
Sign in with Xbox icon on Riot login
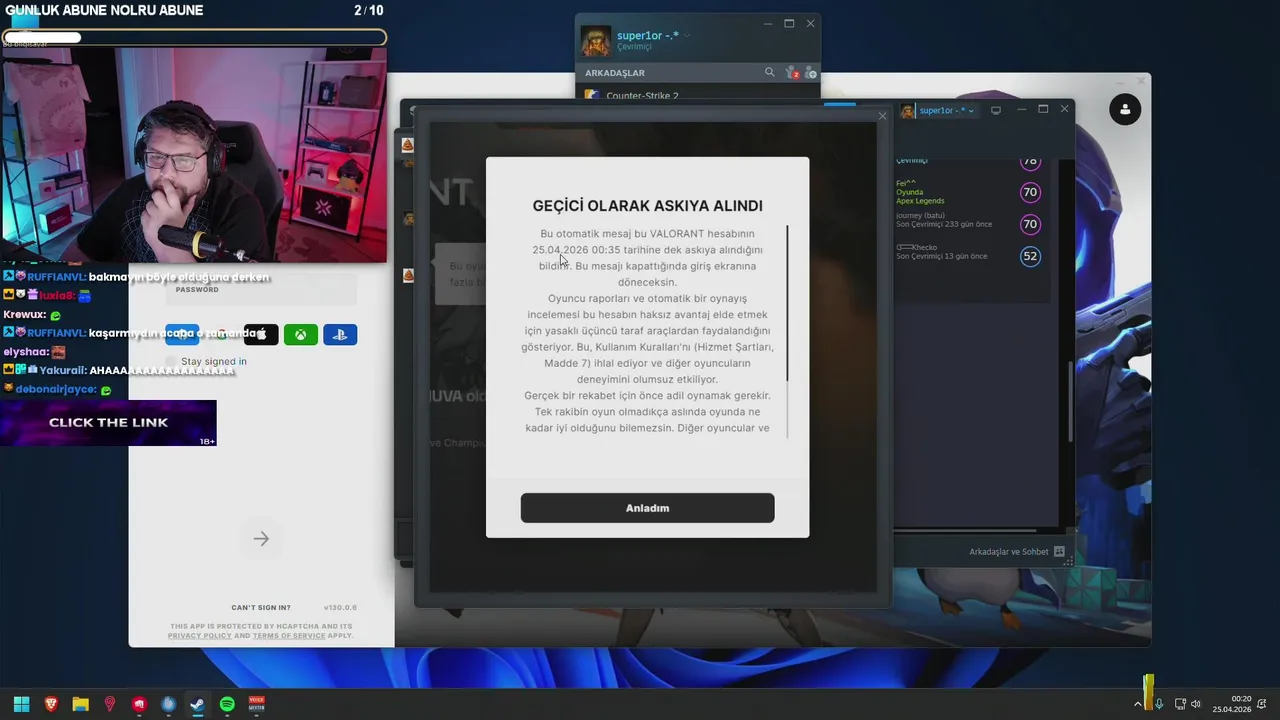tap(300, 334)
